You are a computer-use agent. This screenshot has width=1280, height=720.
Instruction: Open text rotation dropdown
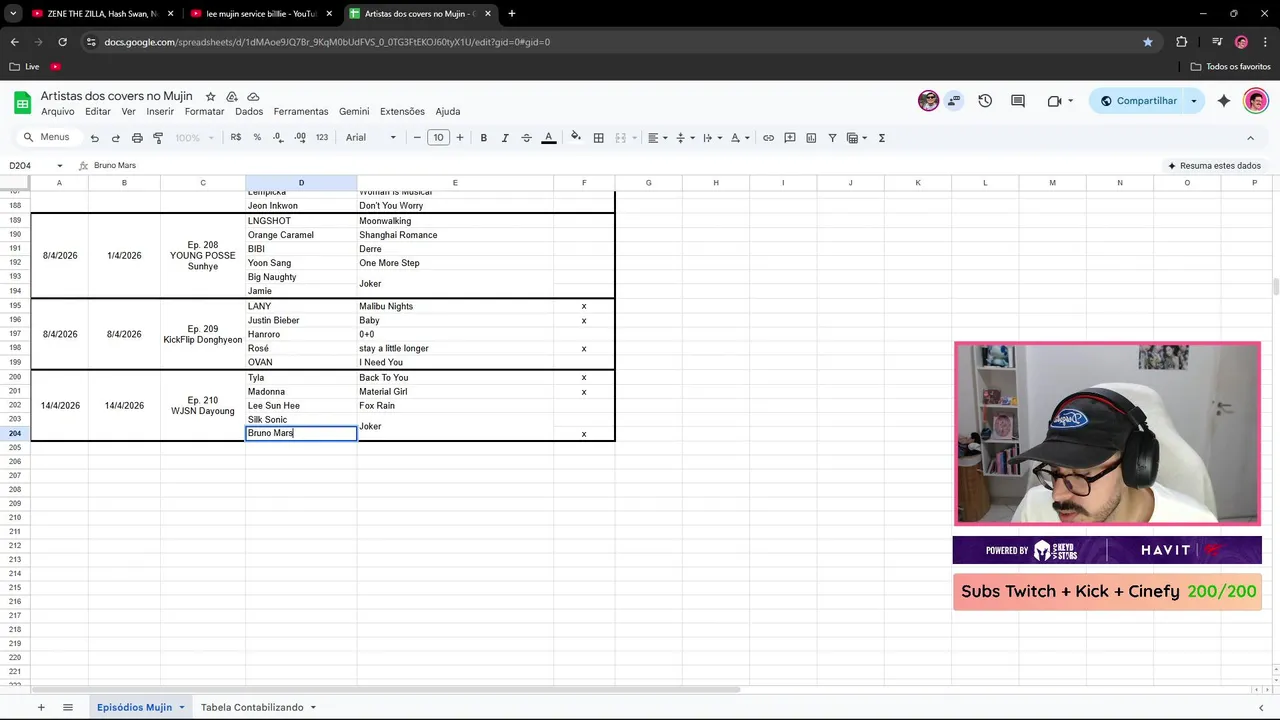click(738, 138)
